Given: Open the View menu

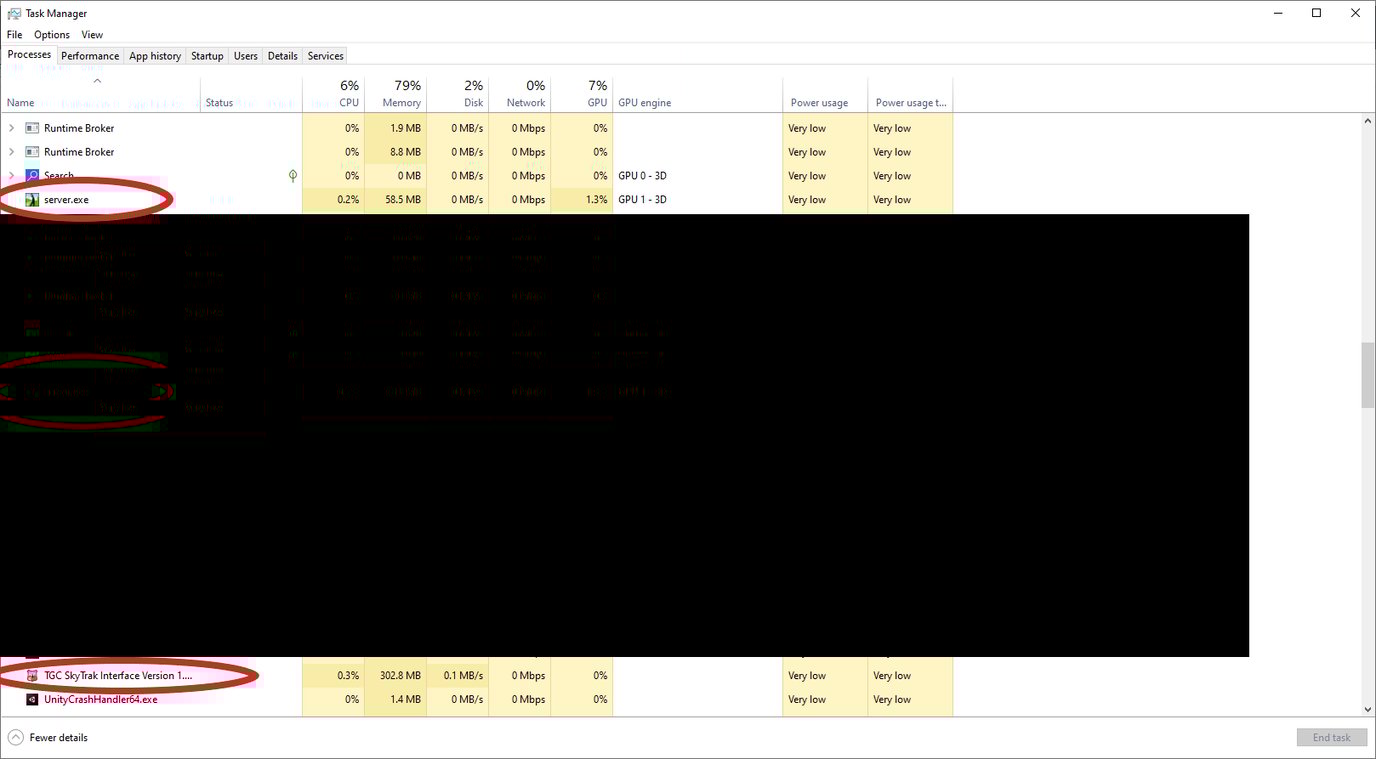Looking at the screenshot, I should pos(91,33).
